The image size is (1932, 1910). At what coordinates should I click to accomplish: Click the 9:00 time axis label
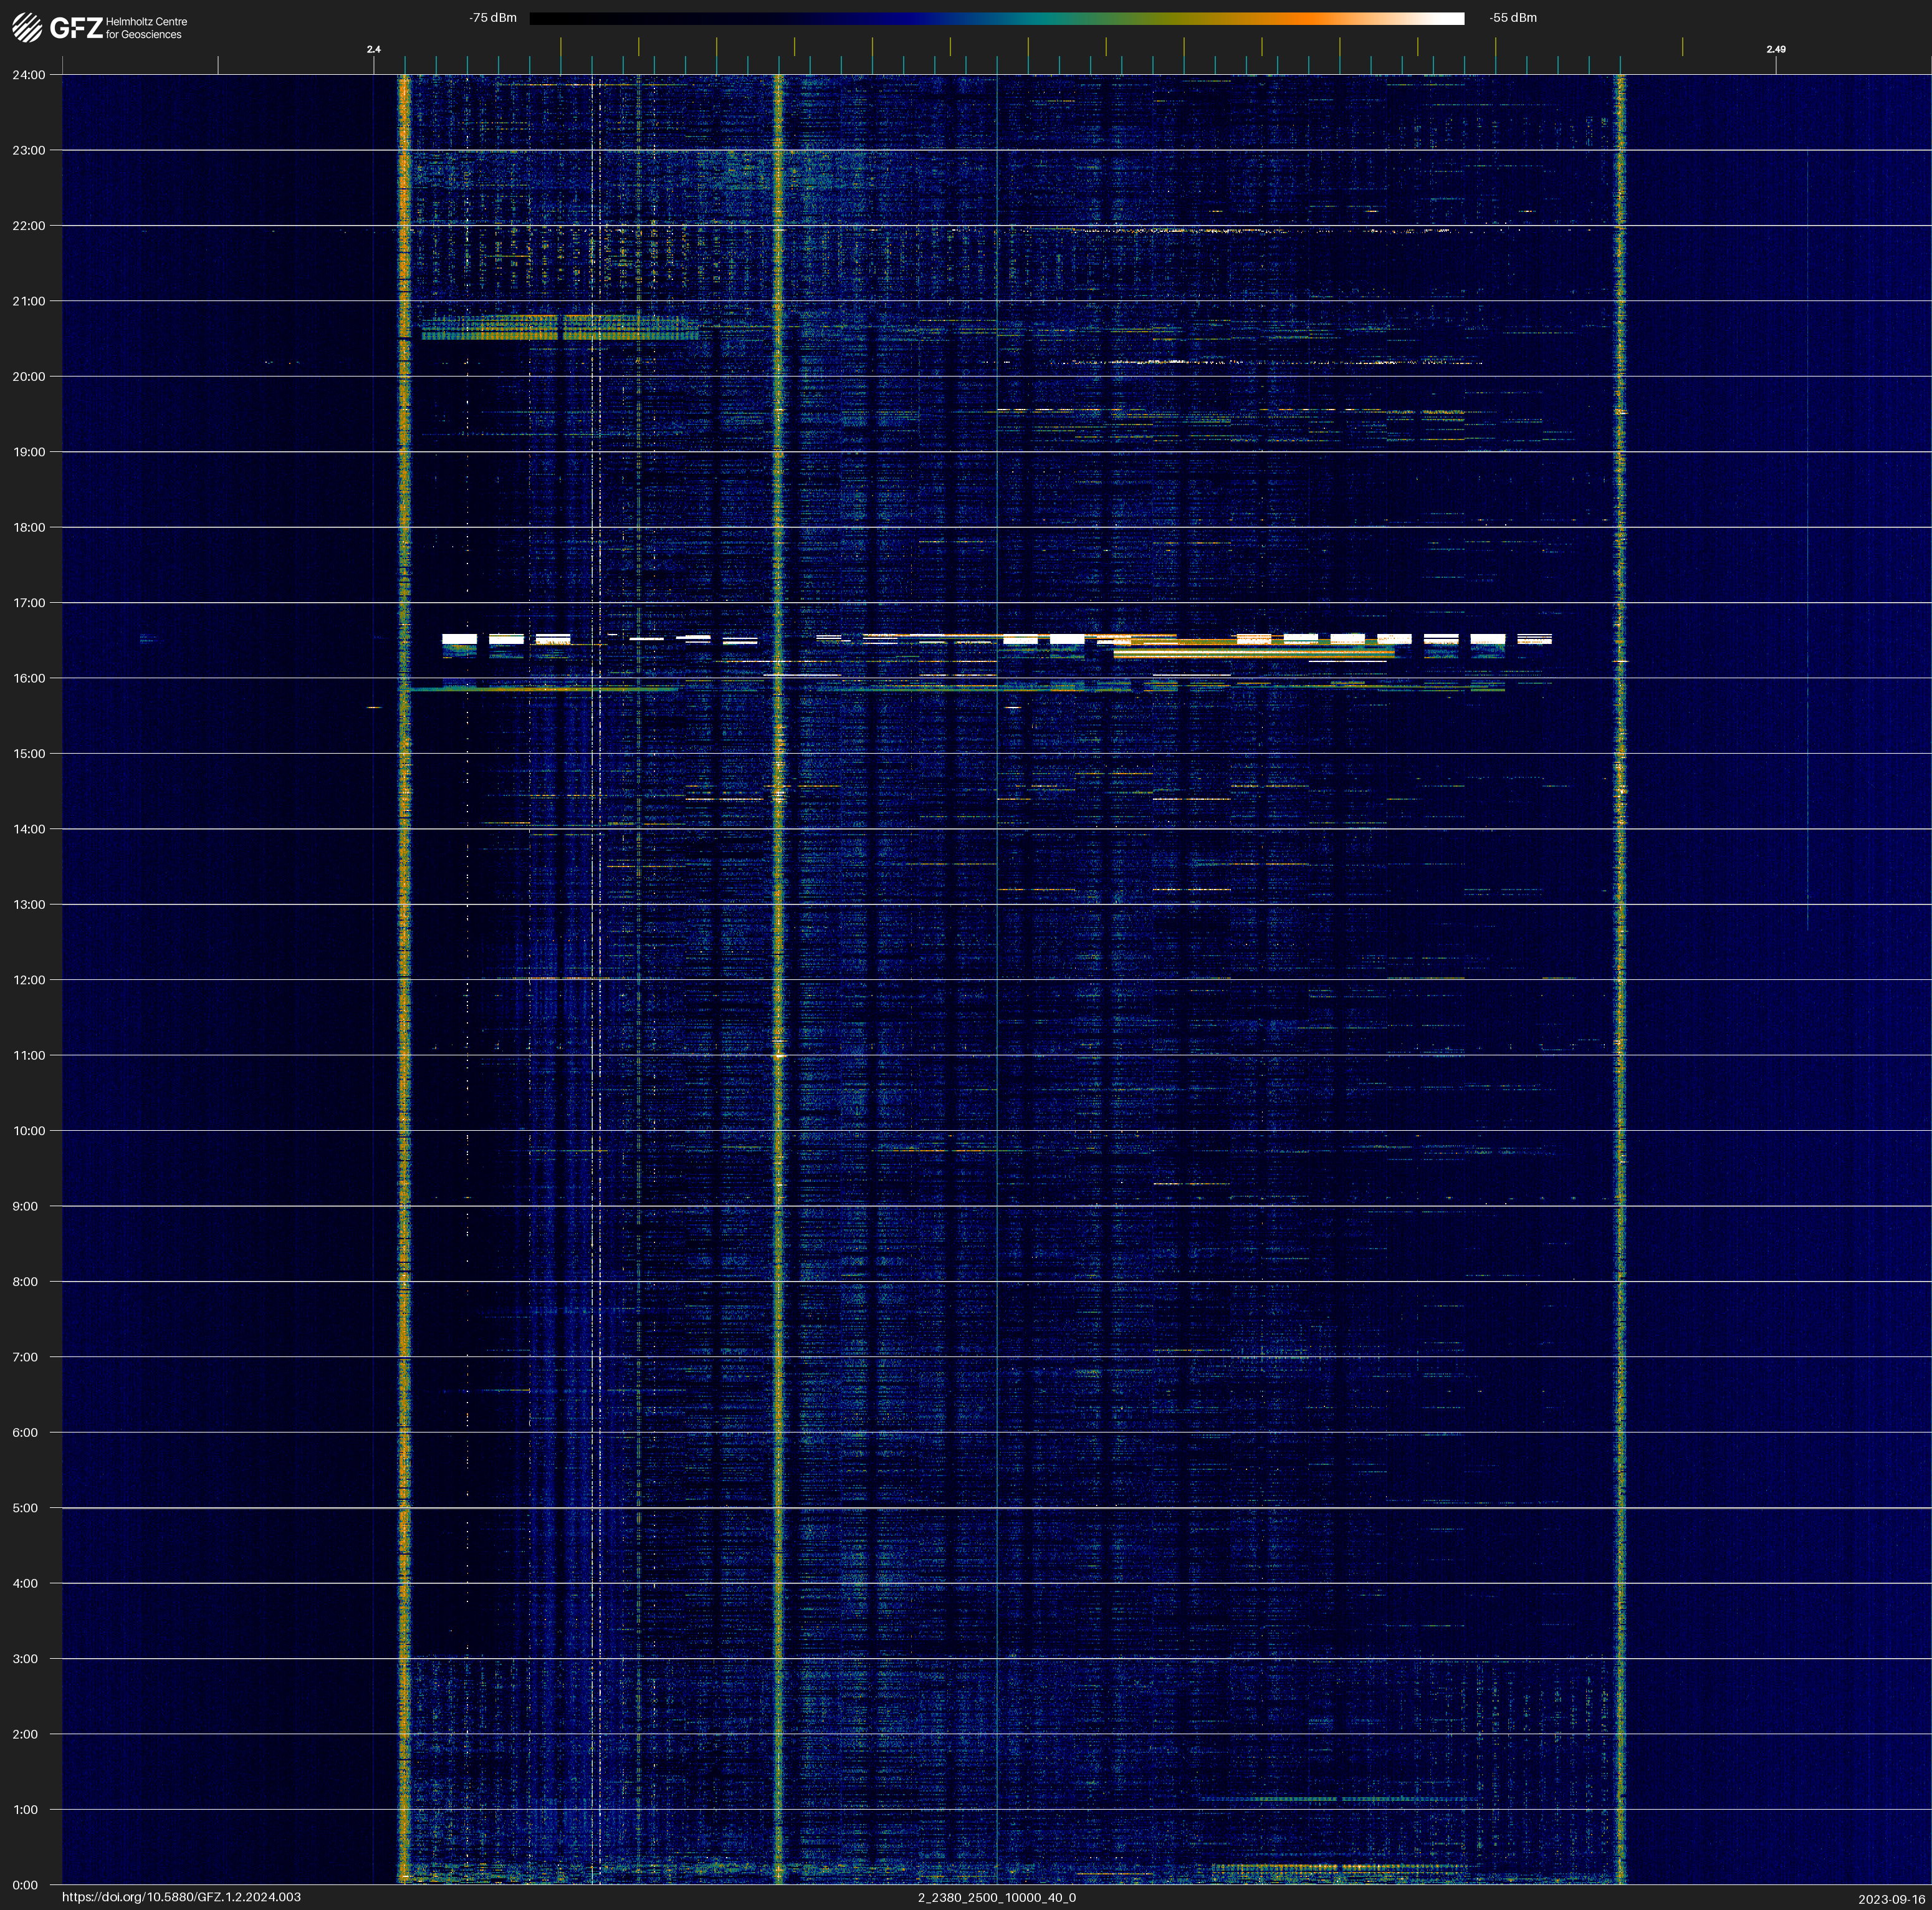click(25, 1206)
